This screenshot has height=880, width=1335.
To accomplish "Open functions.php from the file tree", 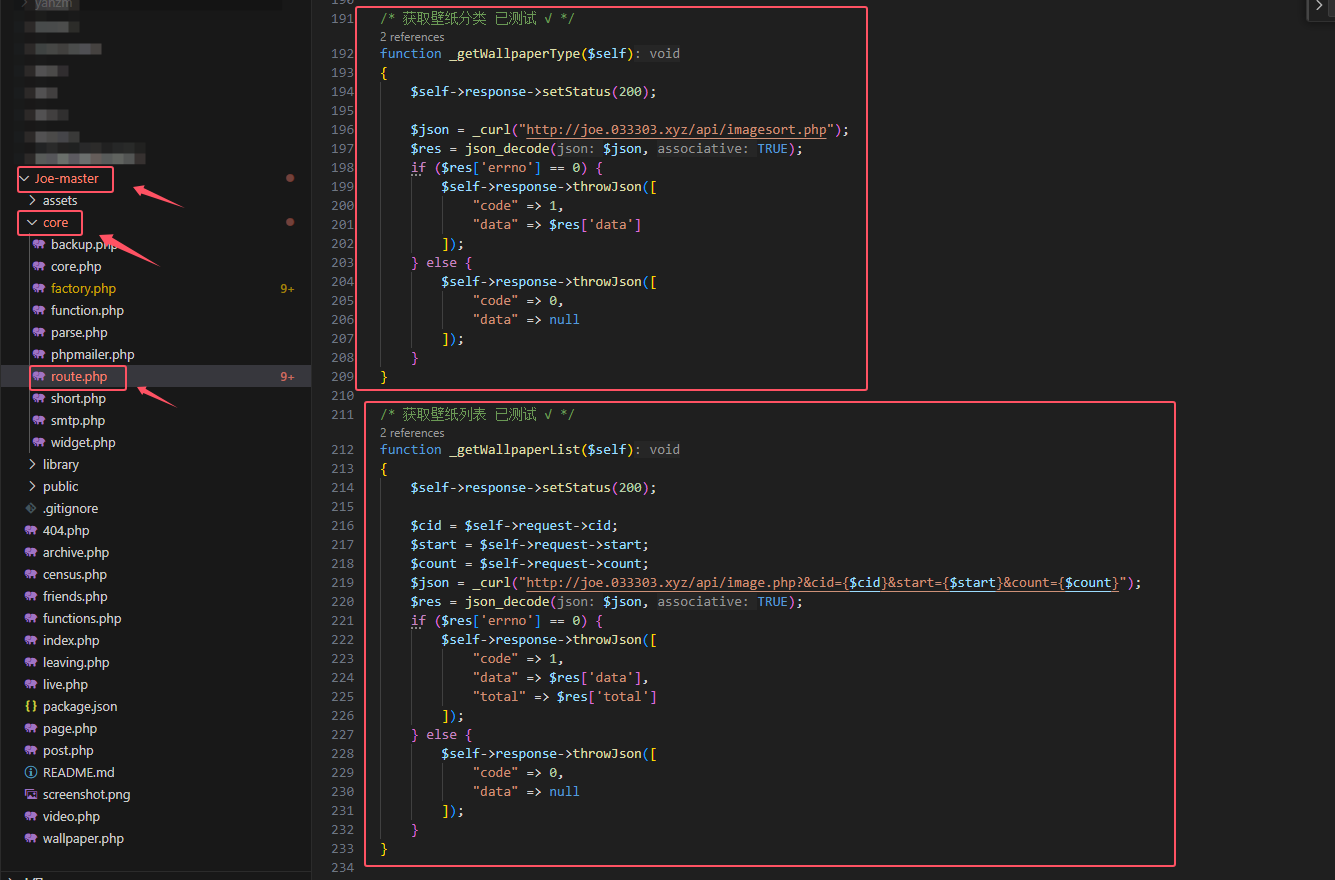I will pos(81,619).
